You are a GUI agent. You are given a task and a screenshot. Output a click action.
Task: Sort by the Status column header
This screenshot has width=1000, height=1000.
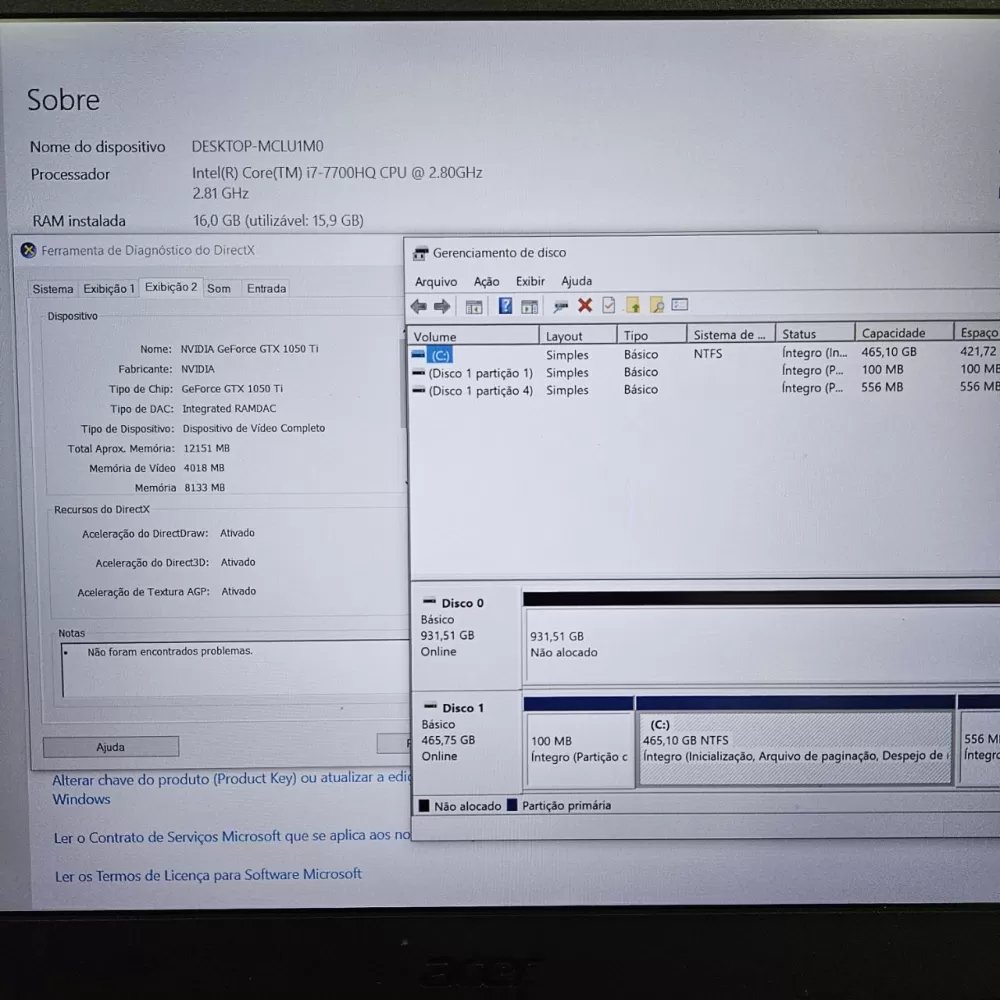tap(814, 334)
